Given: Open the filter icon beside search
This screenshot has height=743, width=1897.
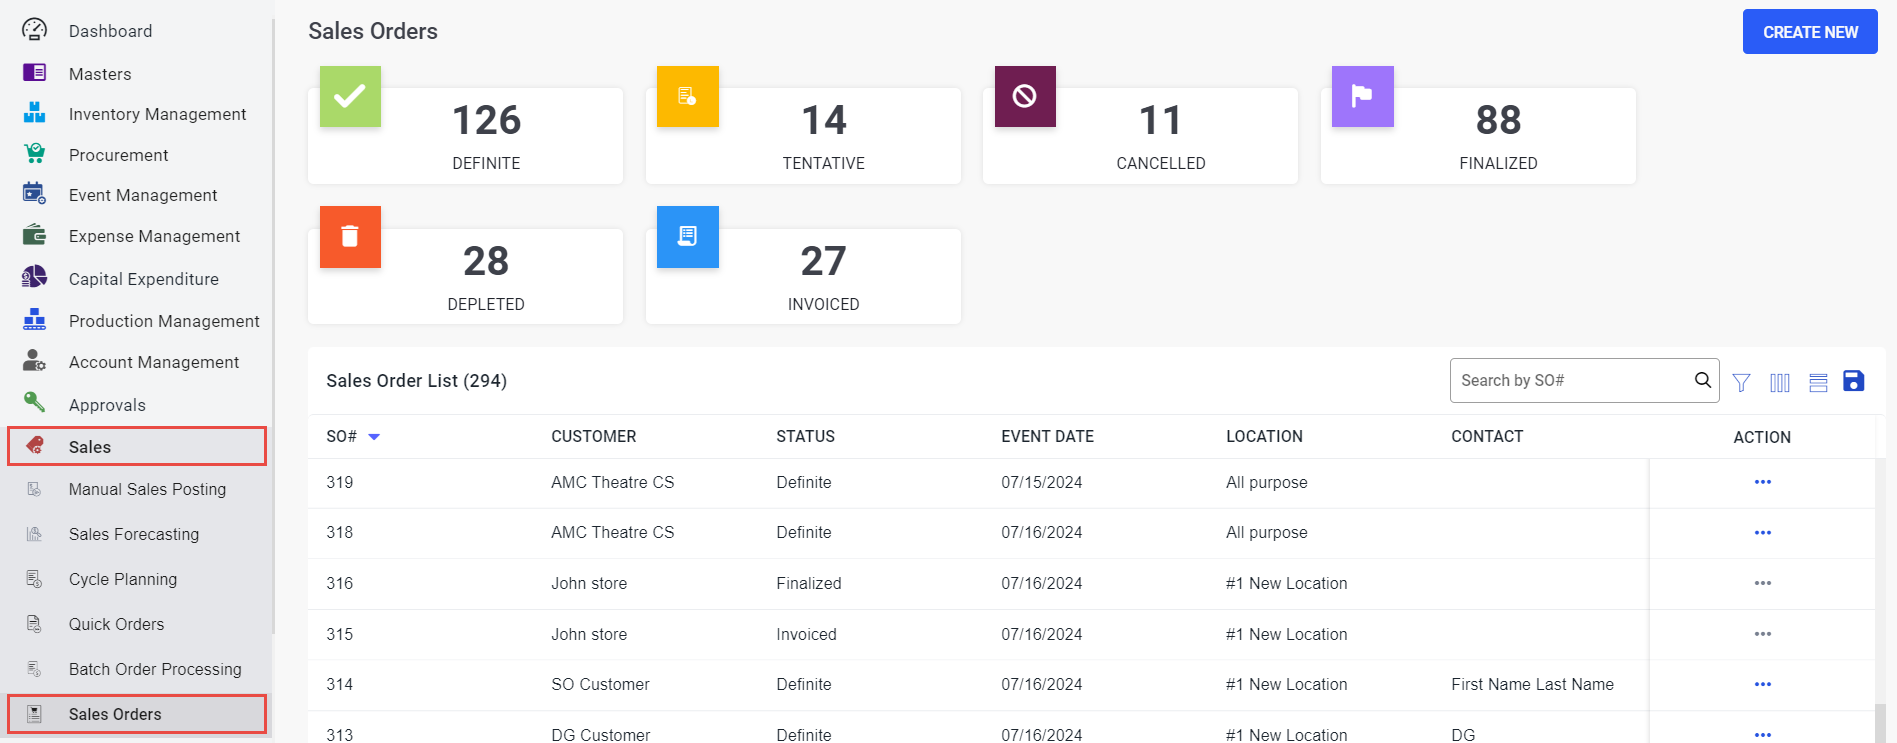Looking at the screenshot, I should (x=1741, y=382).
